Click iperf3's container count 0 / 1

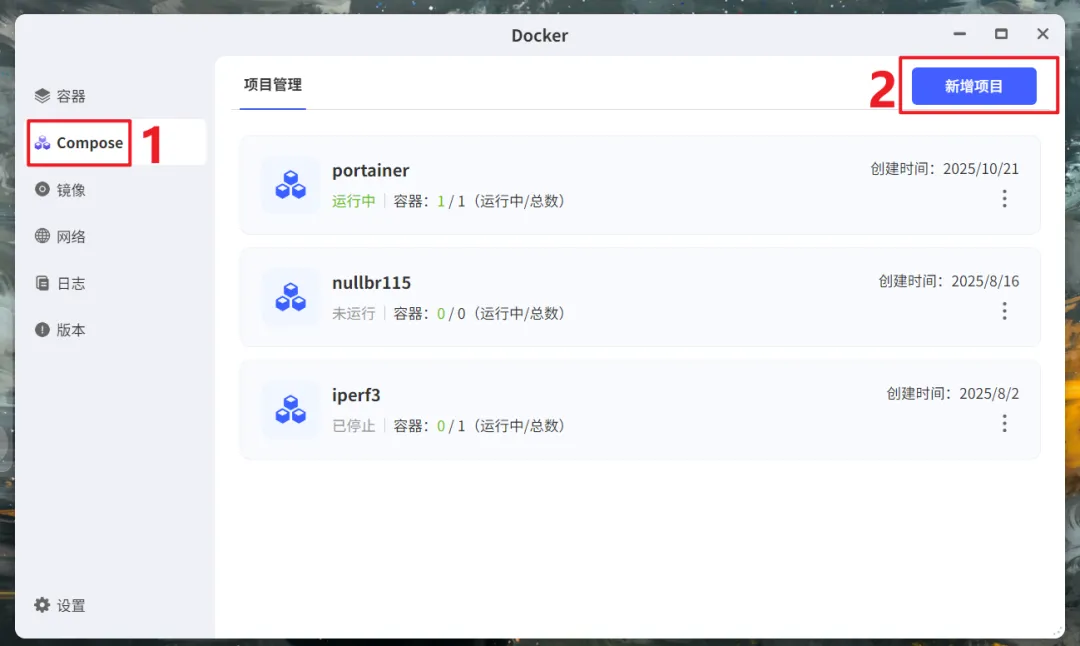451,426
